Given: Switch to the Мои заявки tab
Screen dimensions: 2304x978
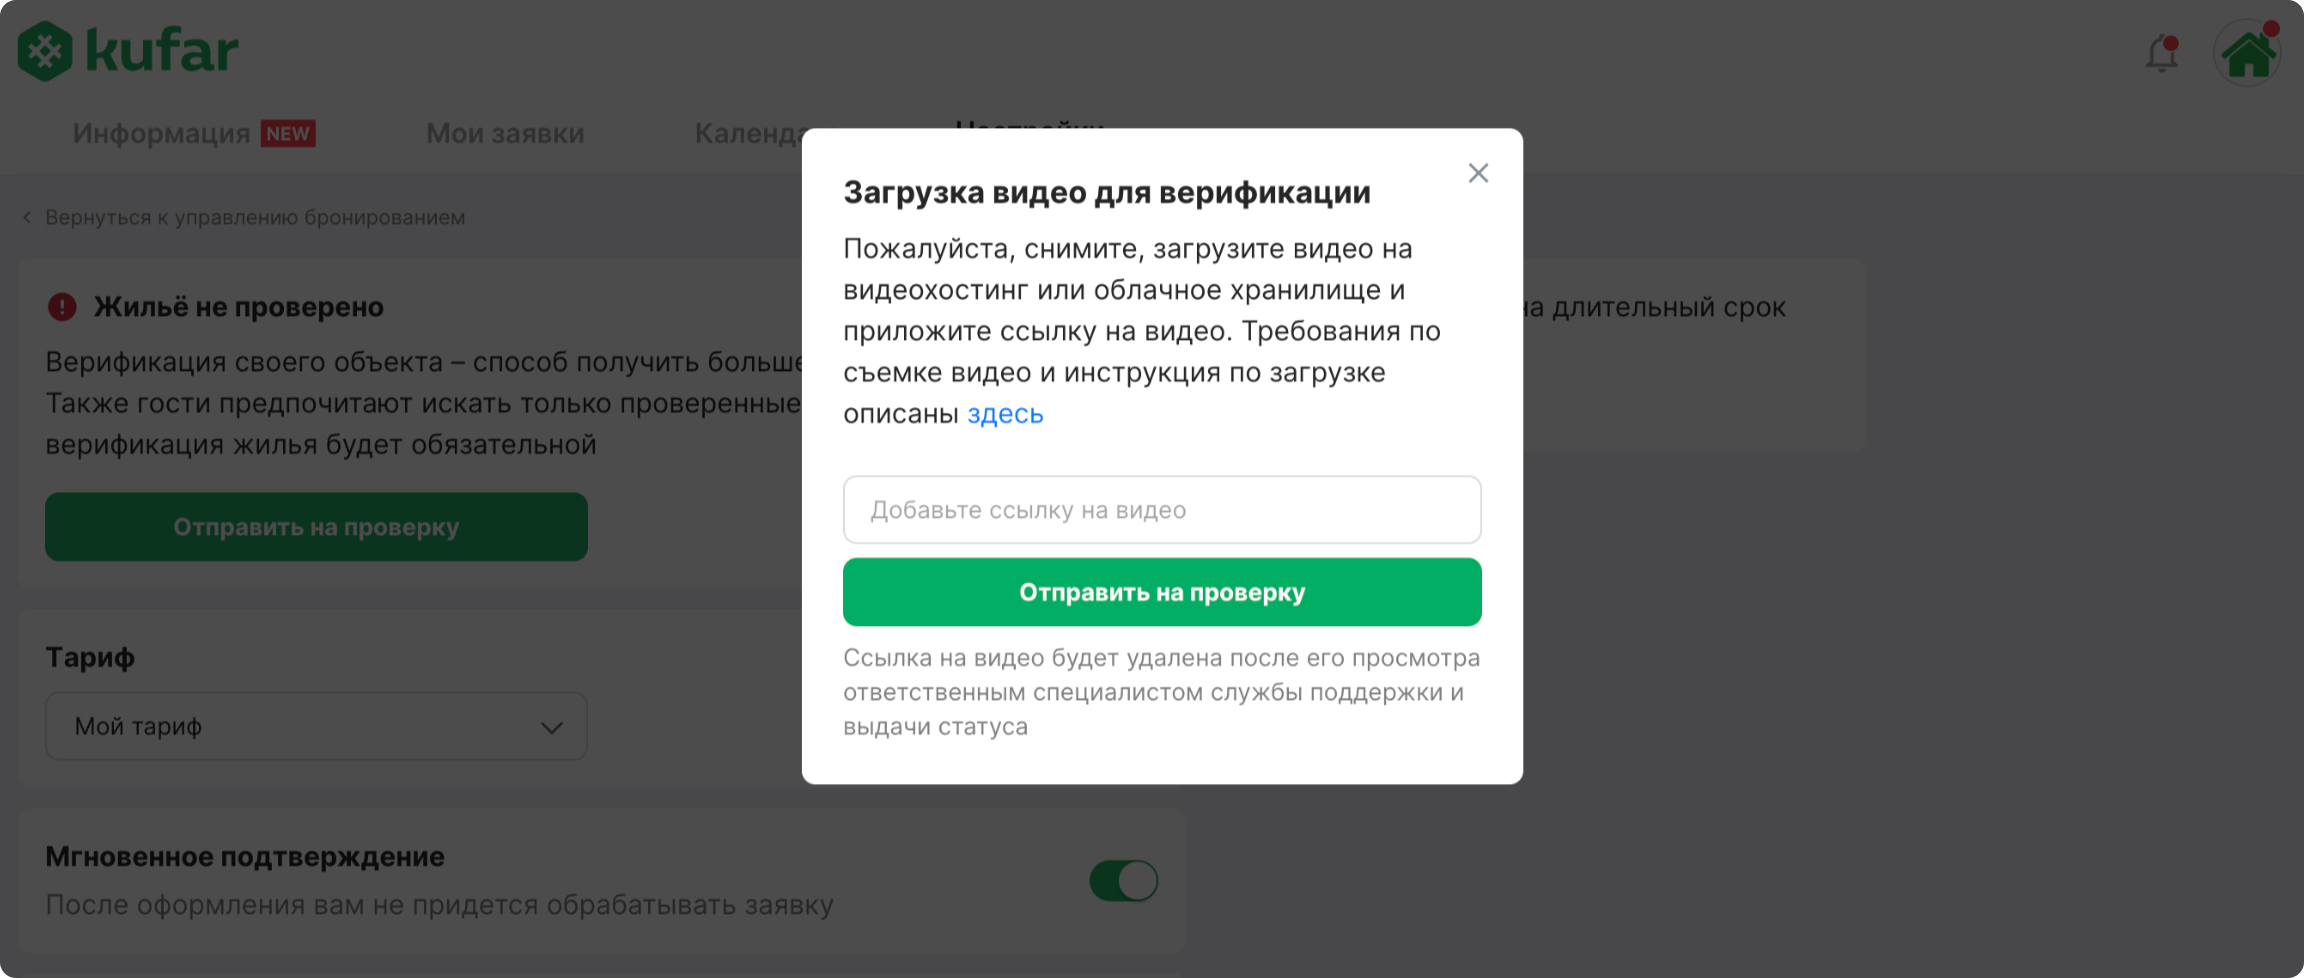Looking at the screenshot, I should coord(505,134).
